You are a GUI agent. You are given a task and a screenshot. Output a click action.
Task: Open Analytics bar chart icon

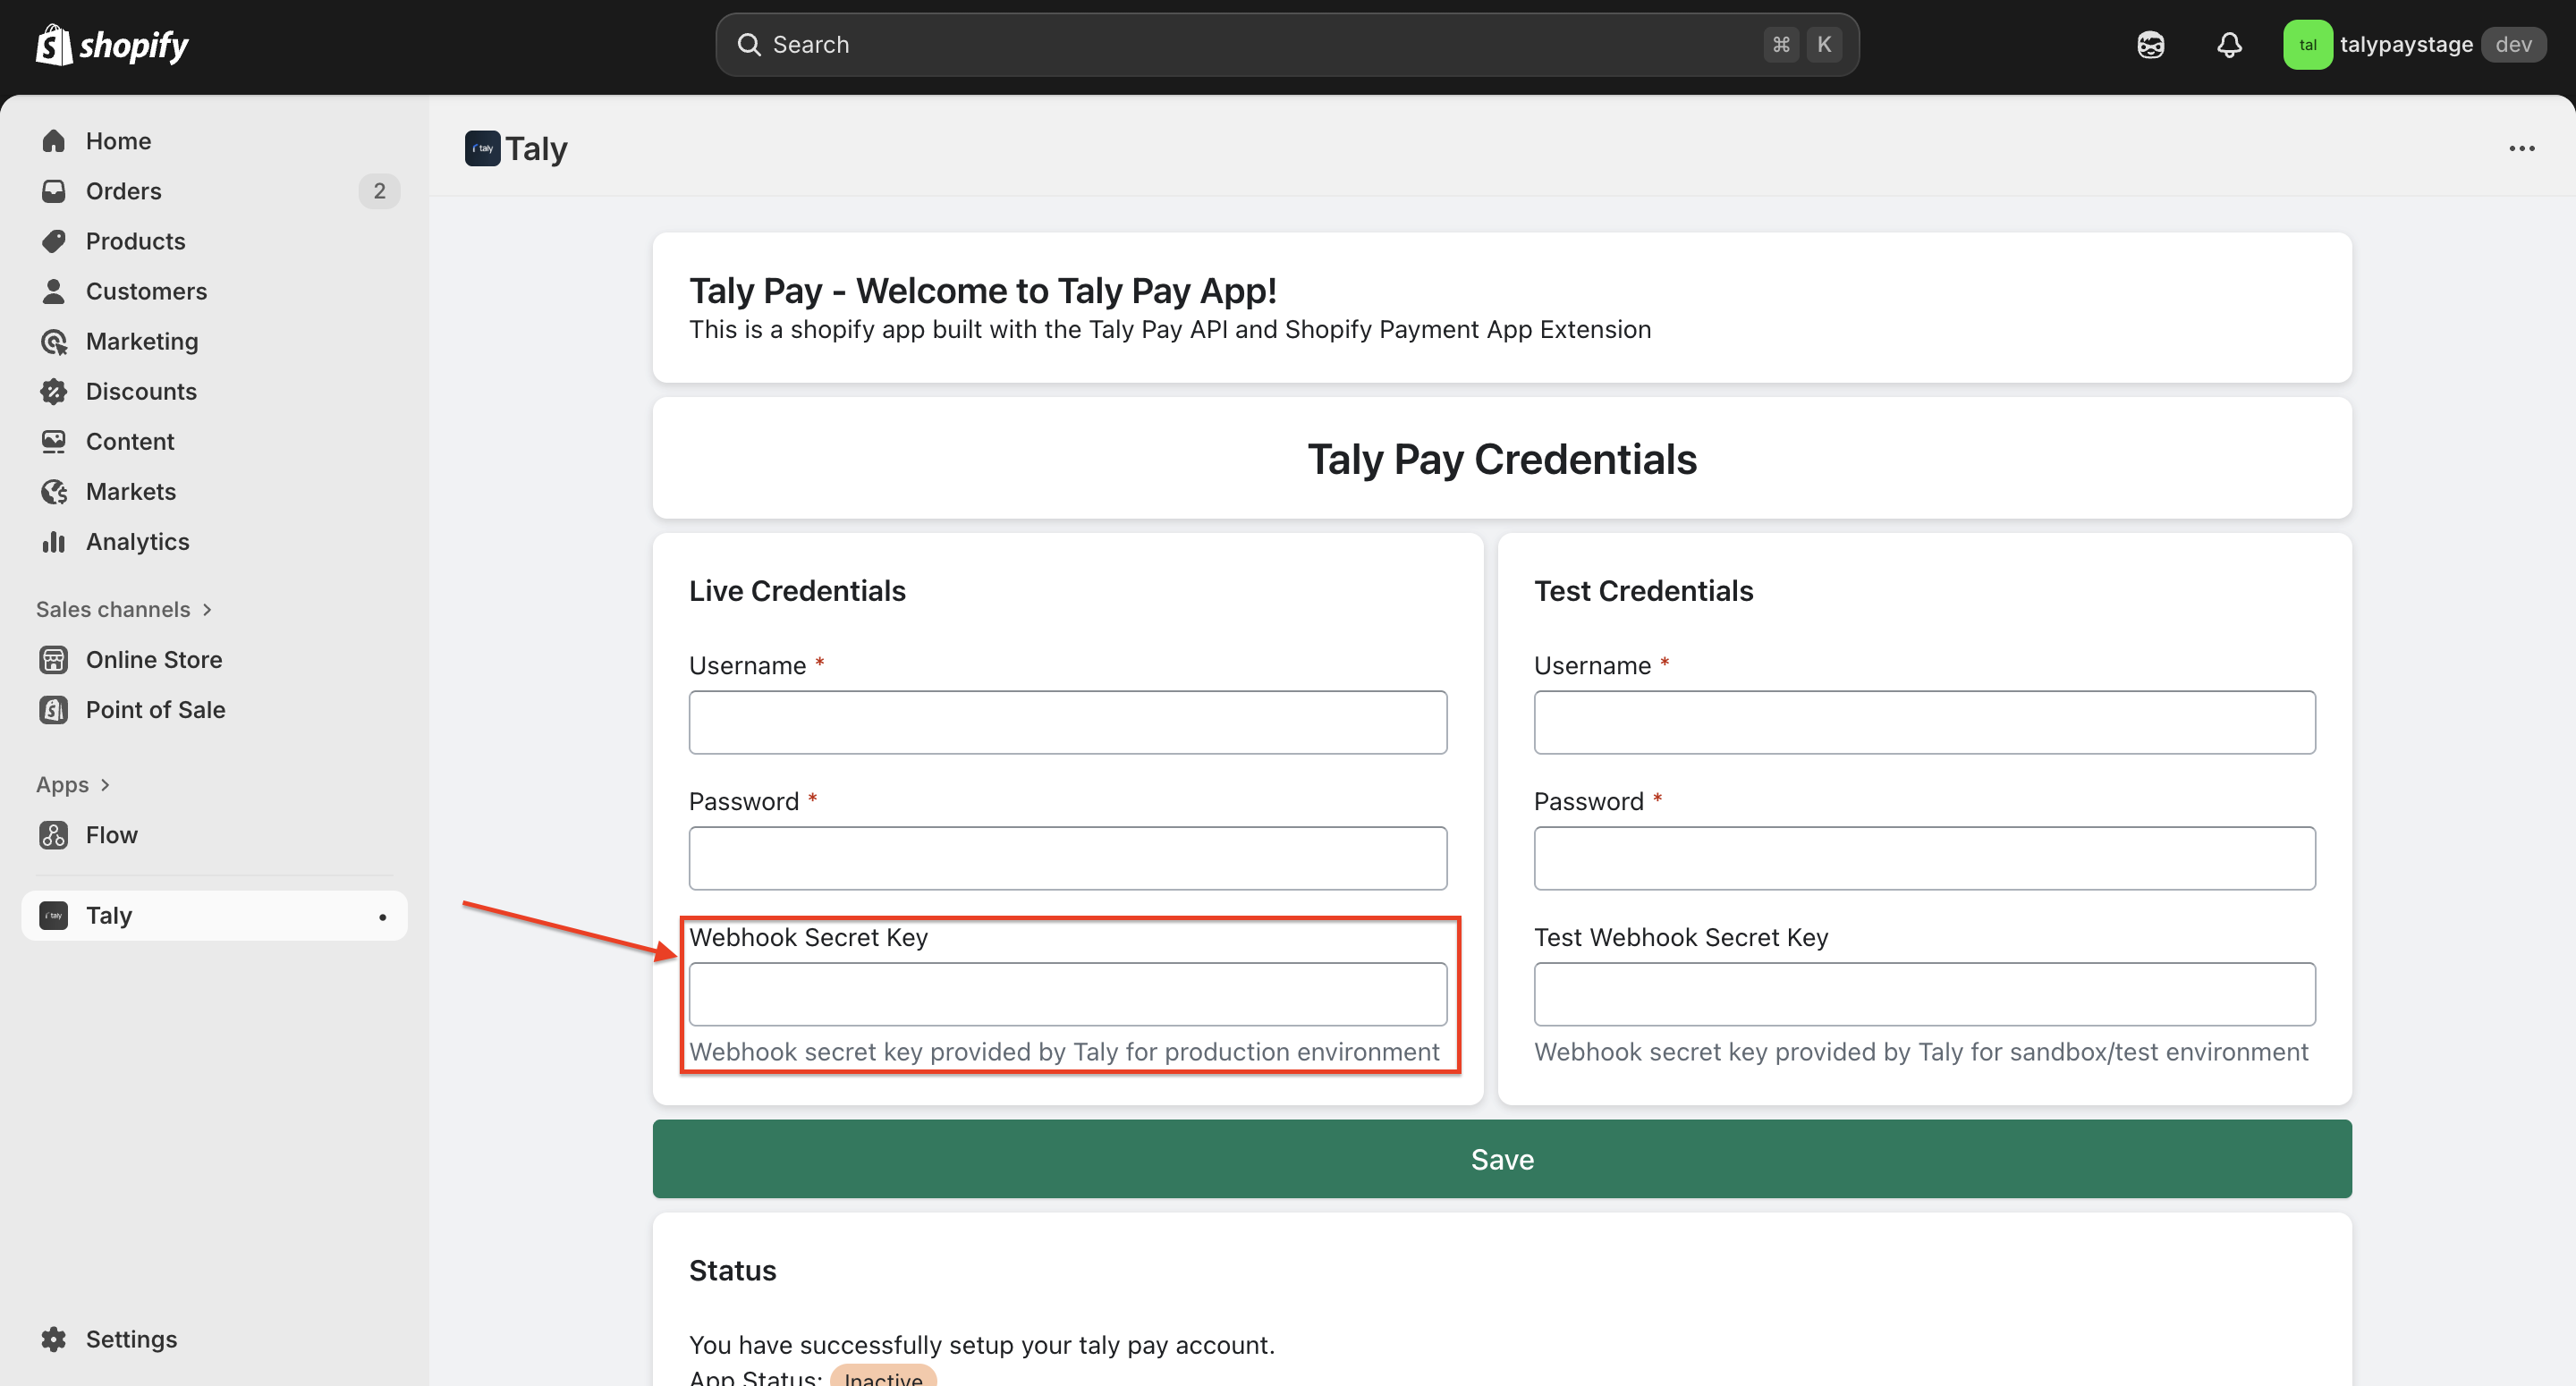(x=54, y=542)
